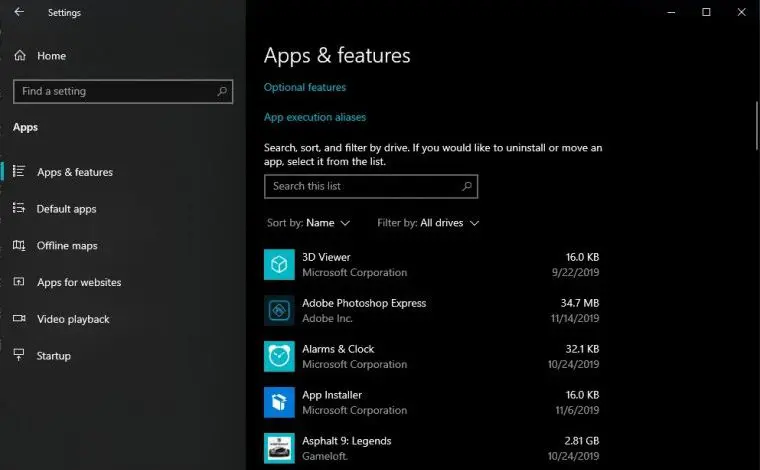Click the Video playback camera icon
Viewport: 760px width, 470px height.
pyautogui.click(x=19, y=318)
